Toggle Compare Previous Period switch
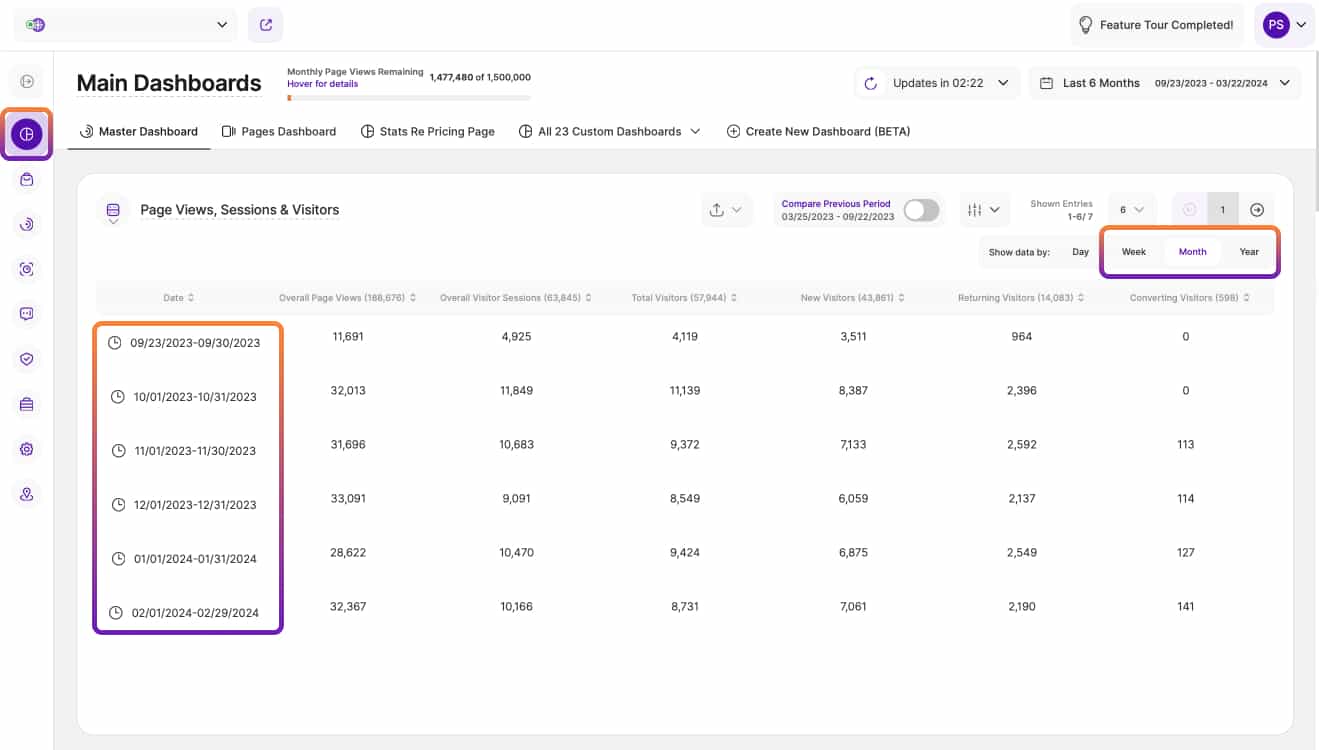Image resolution: width=1319 pixels, height=750 pixels. [x=920, y=210]
